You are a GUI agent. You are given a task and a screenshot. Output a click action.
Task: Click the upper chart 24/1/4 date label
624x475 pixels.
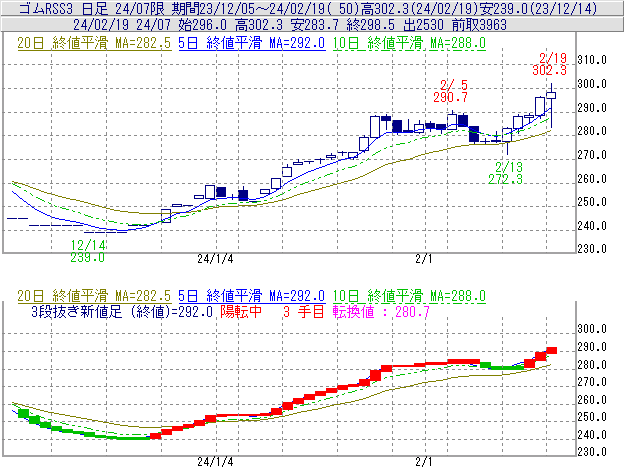[x=215, y=259]
